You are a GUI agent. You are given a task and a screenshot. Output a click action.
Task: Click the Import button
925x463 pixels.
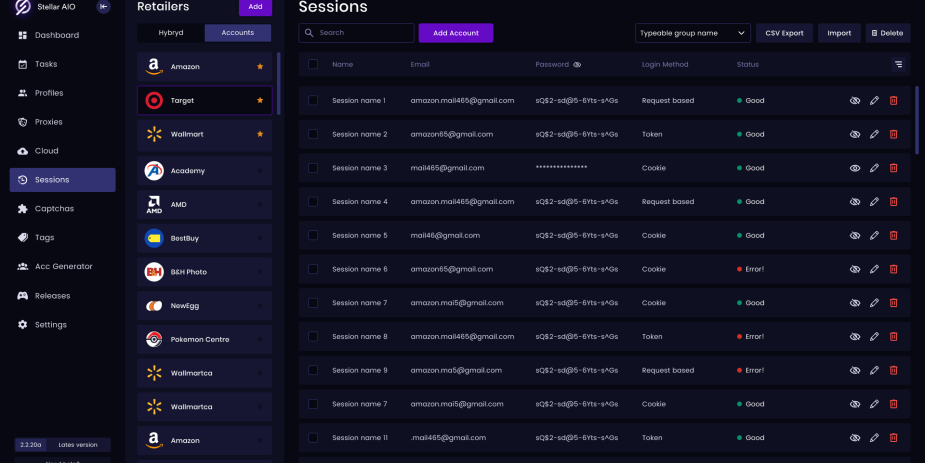(x=839, y=33)
